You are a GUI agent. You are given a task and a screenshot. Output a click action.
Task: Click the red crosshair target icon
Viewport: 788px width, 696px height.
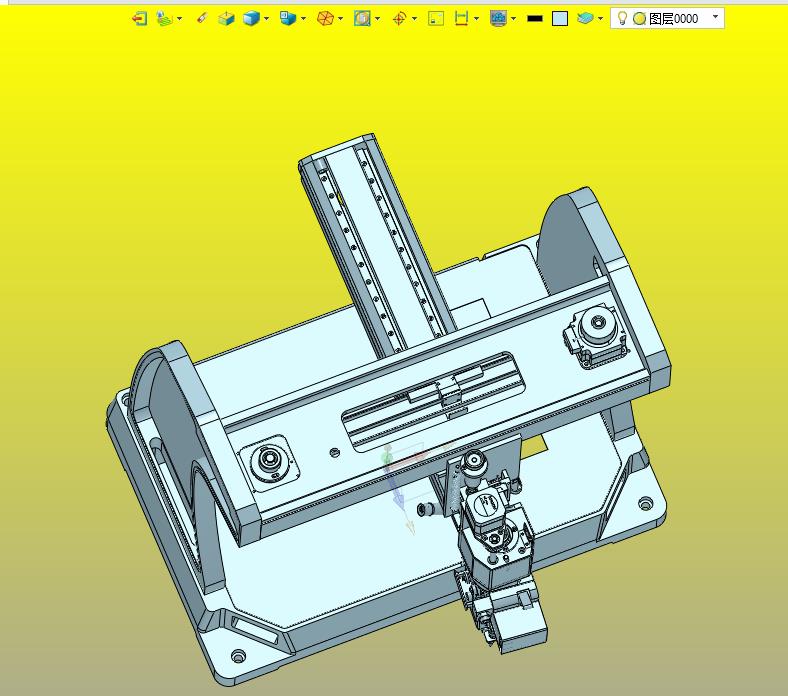[x=399, y=19]
